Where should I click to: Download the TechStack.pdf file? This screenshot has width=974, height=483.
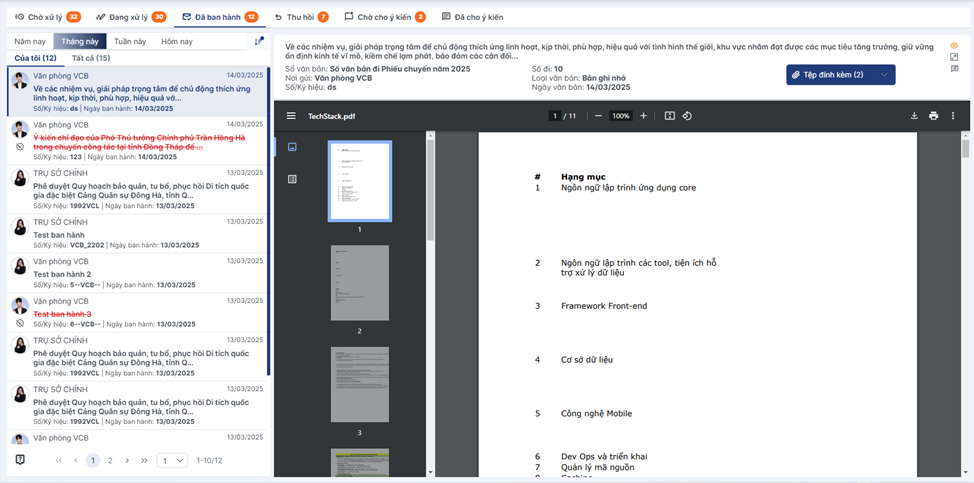pyautogui.click(x=914, y=116)
